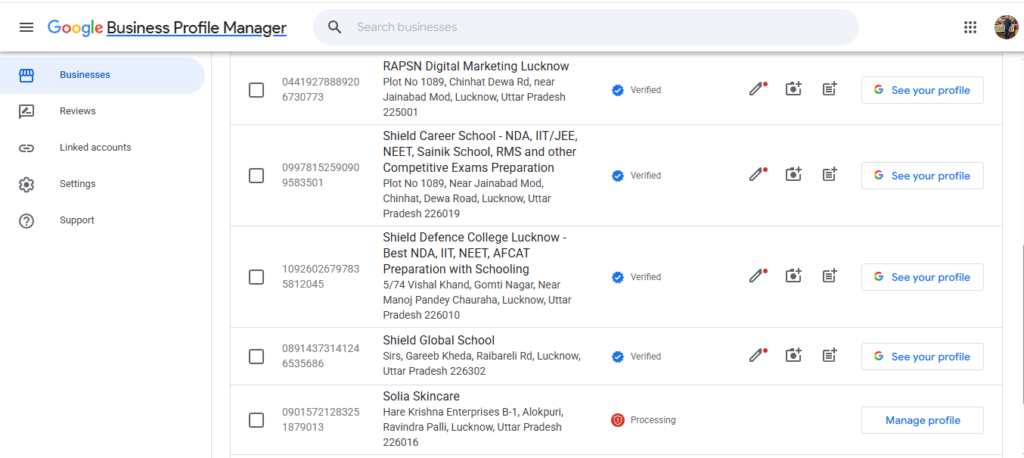This screenshot has width=1024, height=458.
Task: Check the Solia Skincare row checkbox
Action: [x=257, y=420]
